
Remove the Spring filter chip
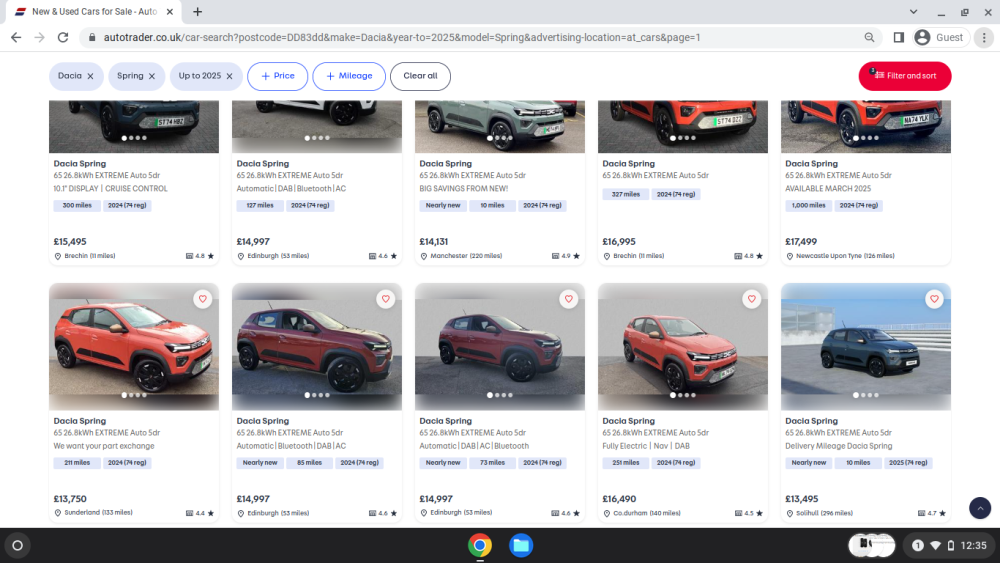coord(152,77)
